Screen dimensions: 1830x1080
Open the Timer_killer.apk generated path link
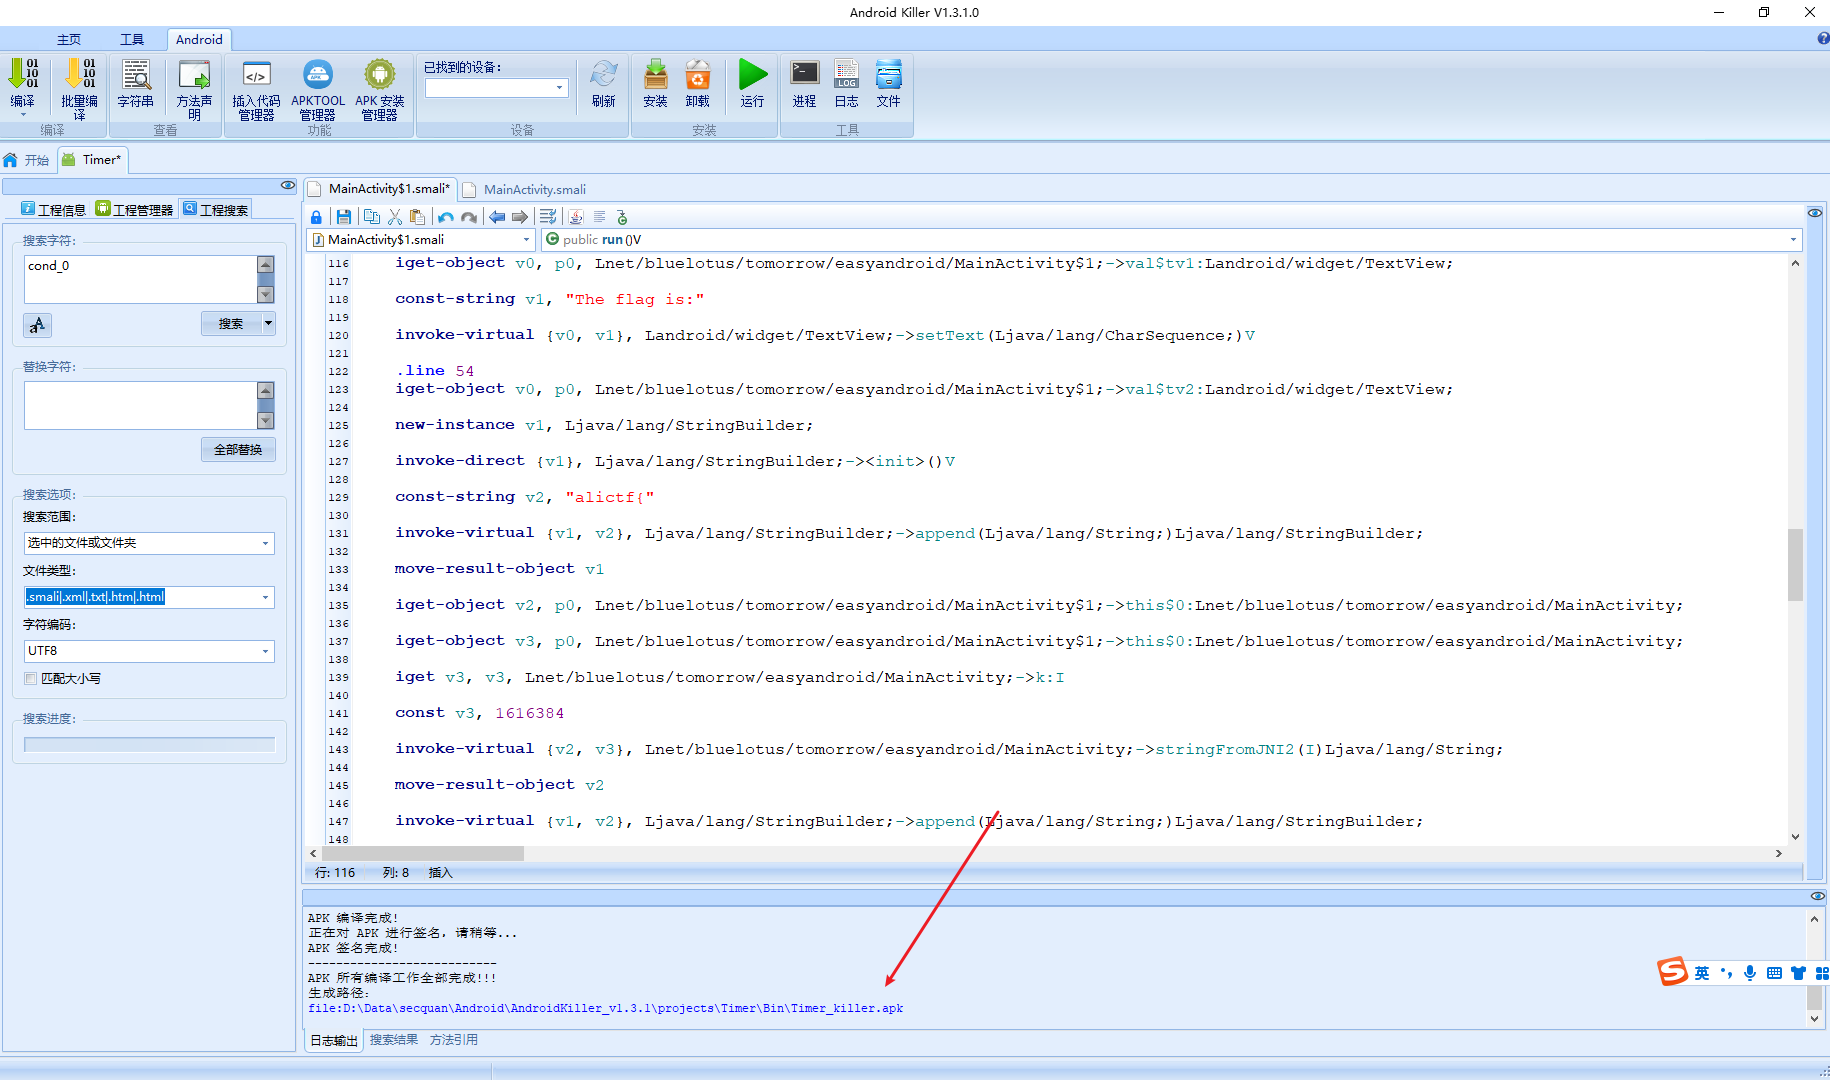tap(605, 1008)
